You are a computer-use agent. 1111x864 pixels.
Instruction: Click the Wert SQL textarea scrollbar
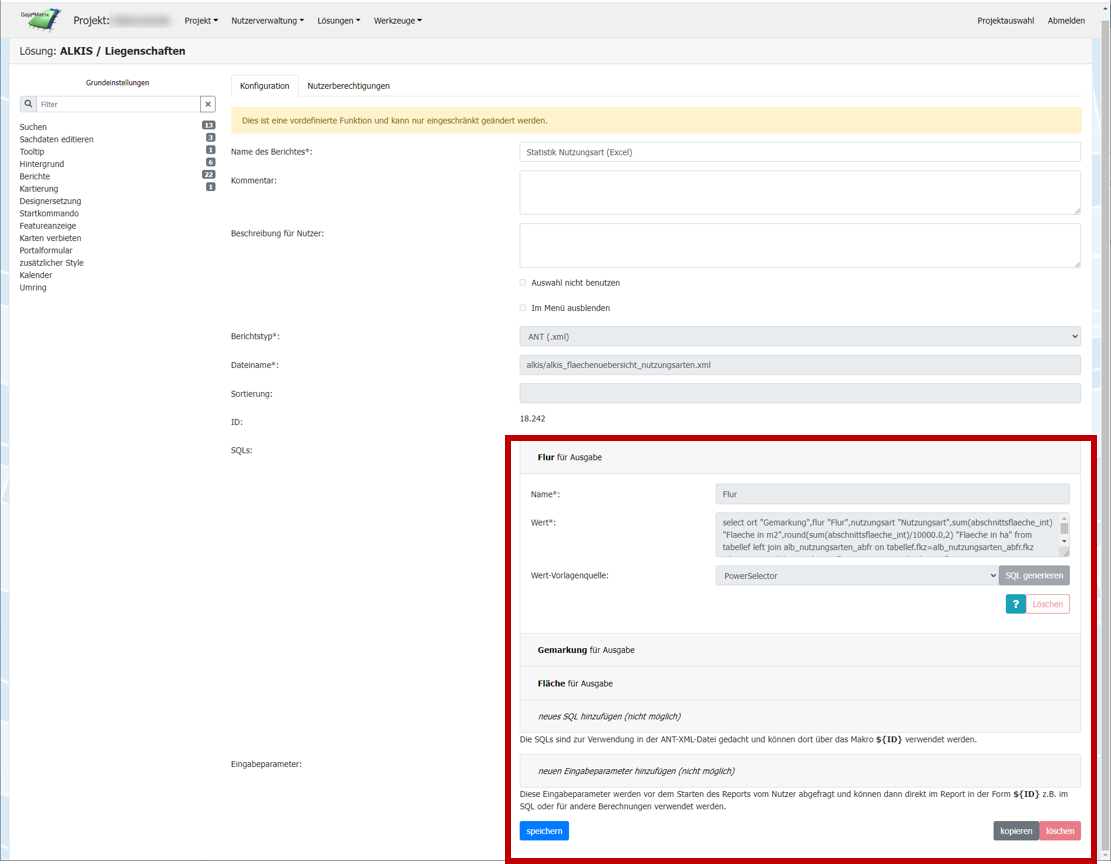coord(1064,530)
